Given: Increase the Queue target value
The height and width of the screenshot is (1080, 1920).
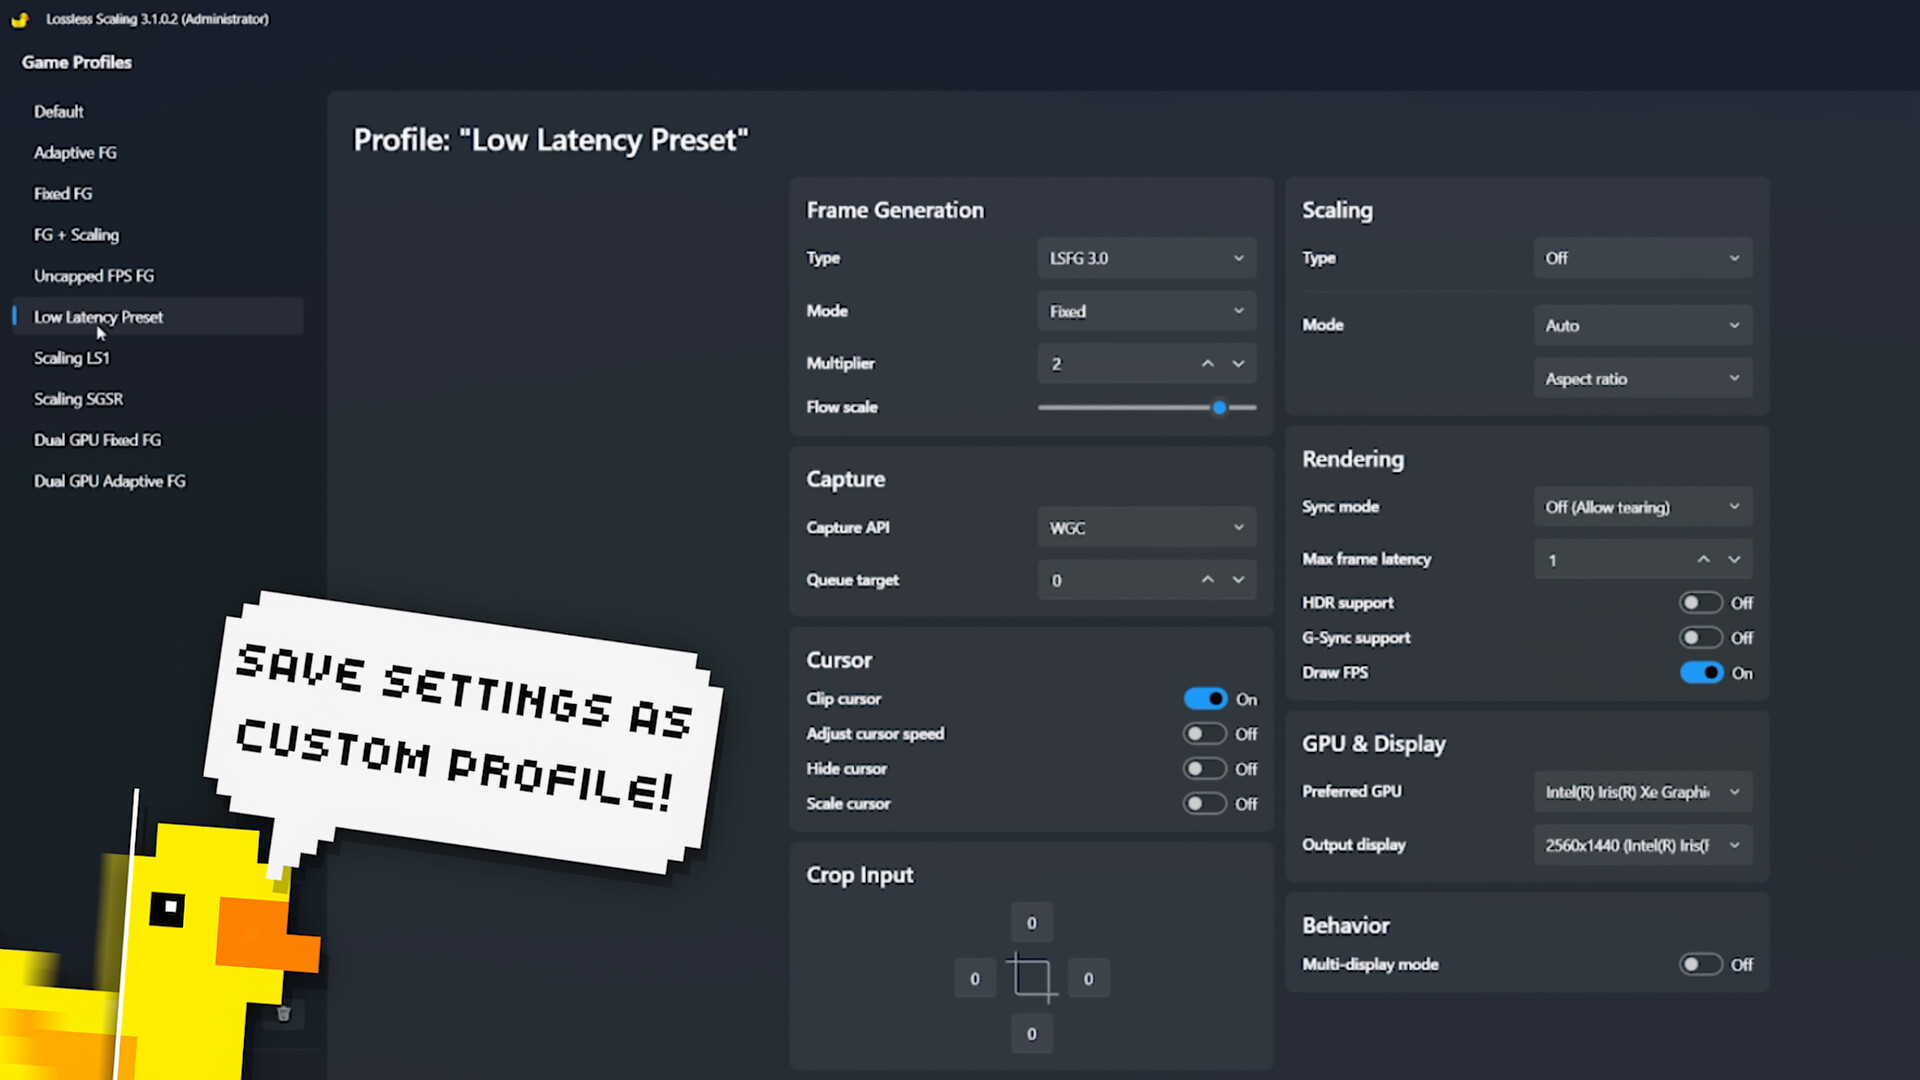Looking at the screenshot, I should click(1207, 579).
